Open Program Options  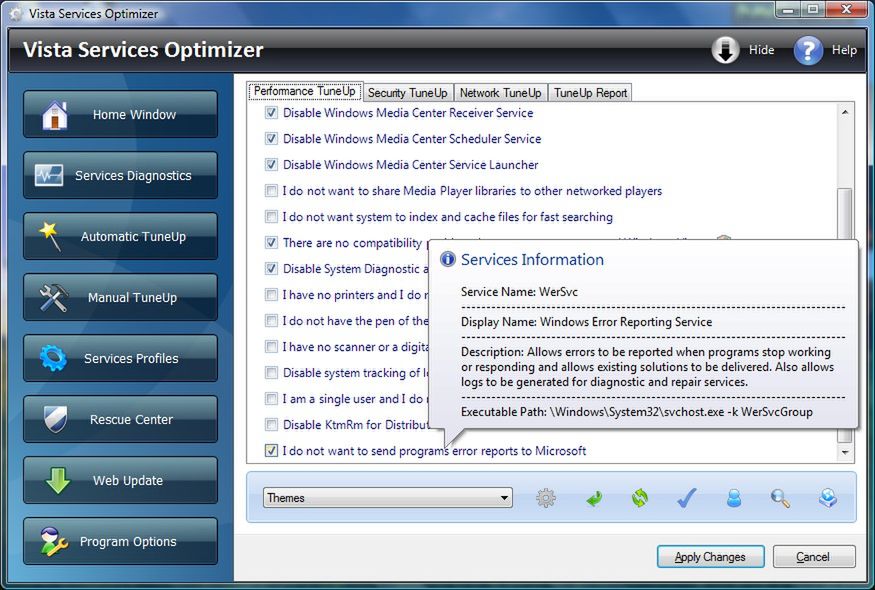(121, 541)
